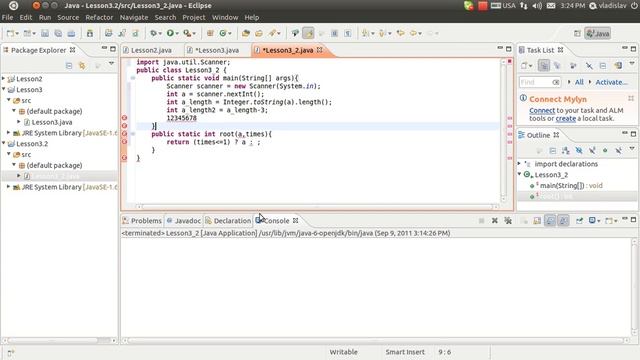Click the All filter link in Task List
Viewport: 640px width, 360px height.
click(x=579, y=82)
